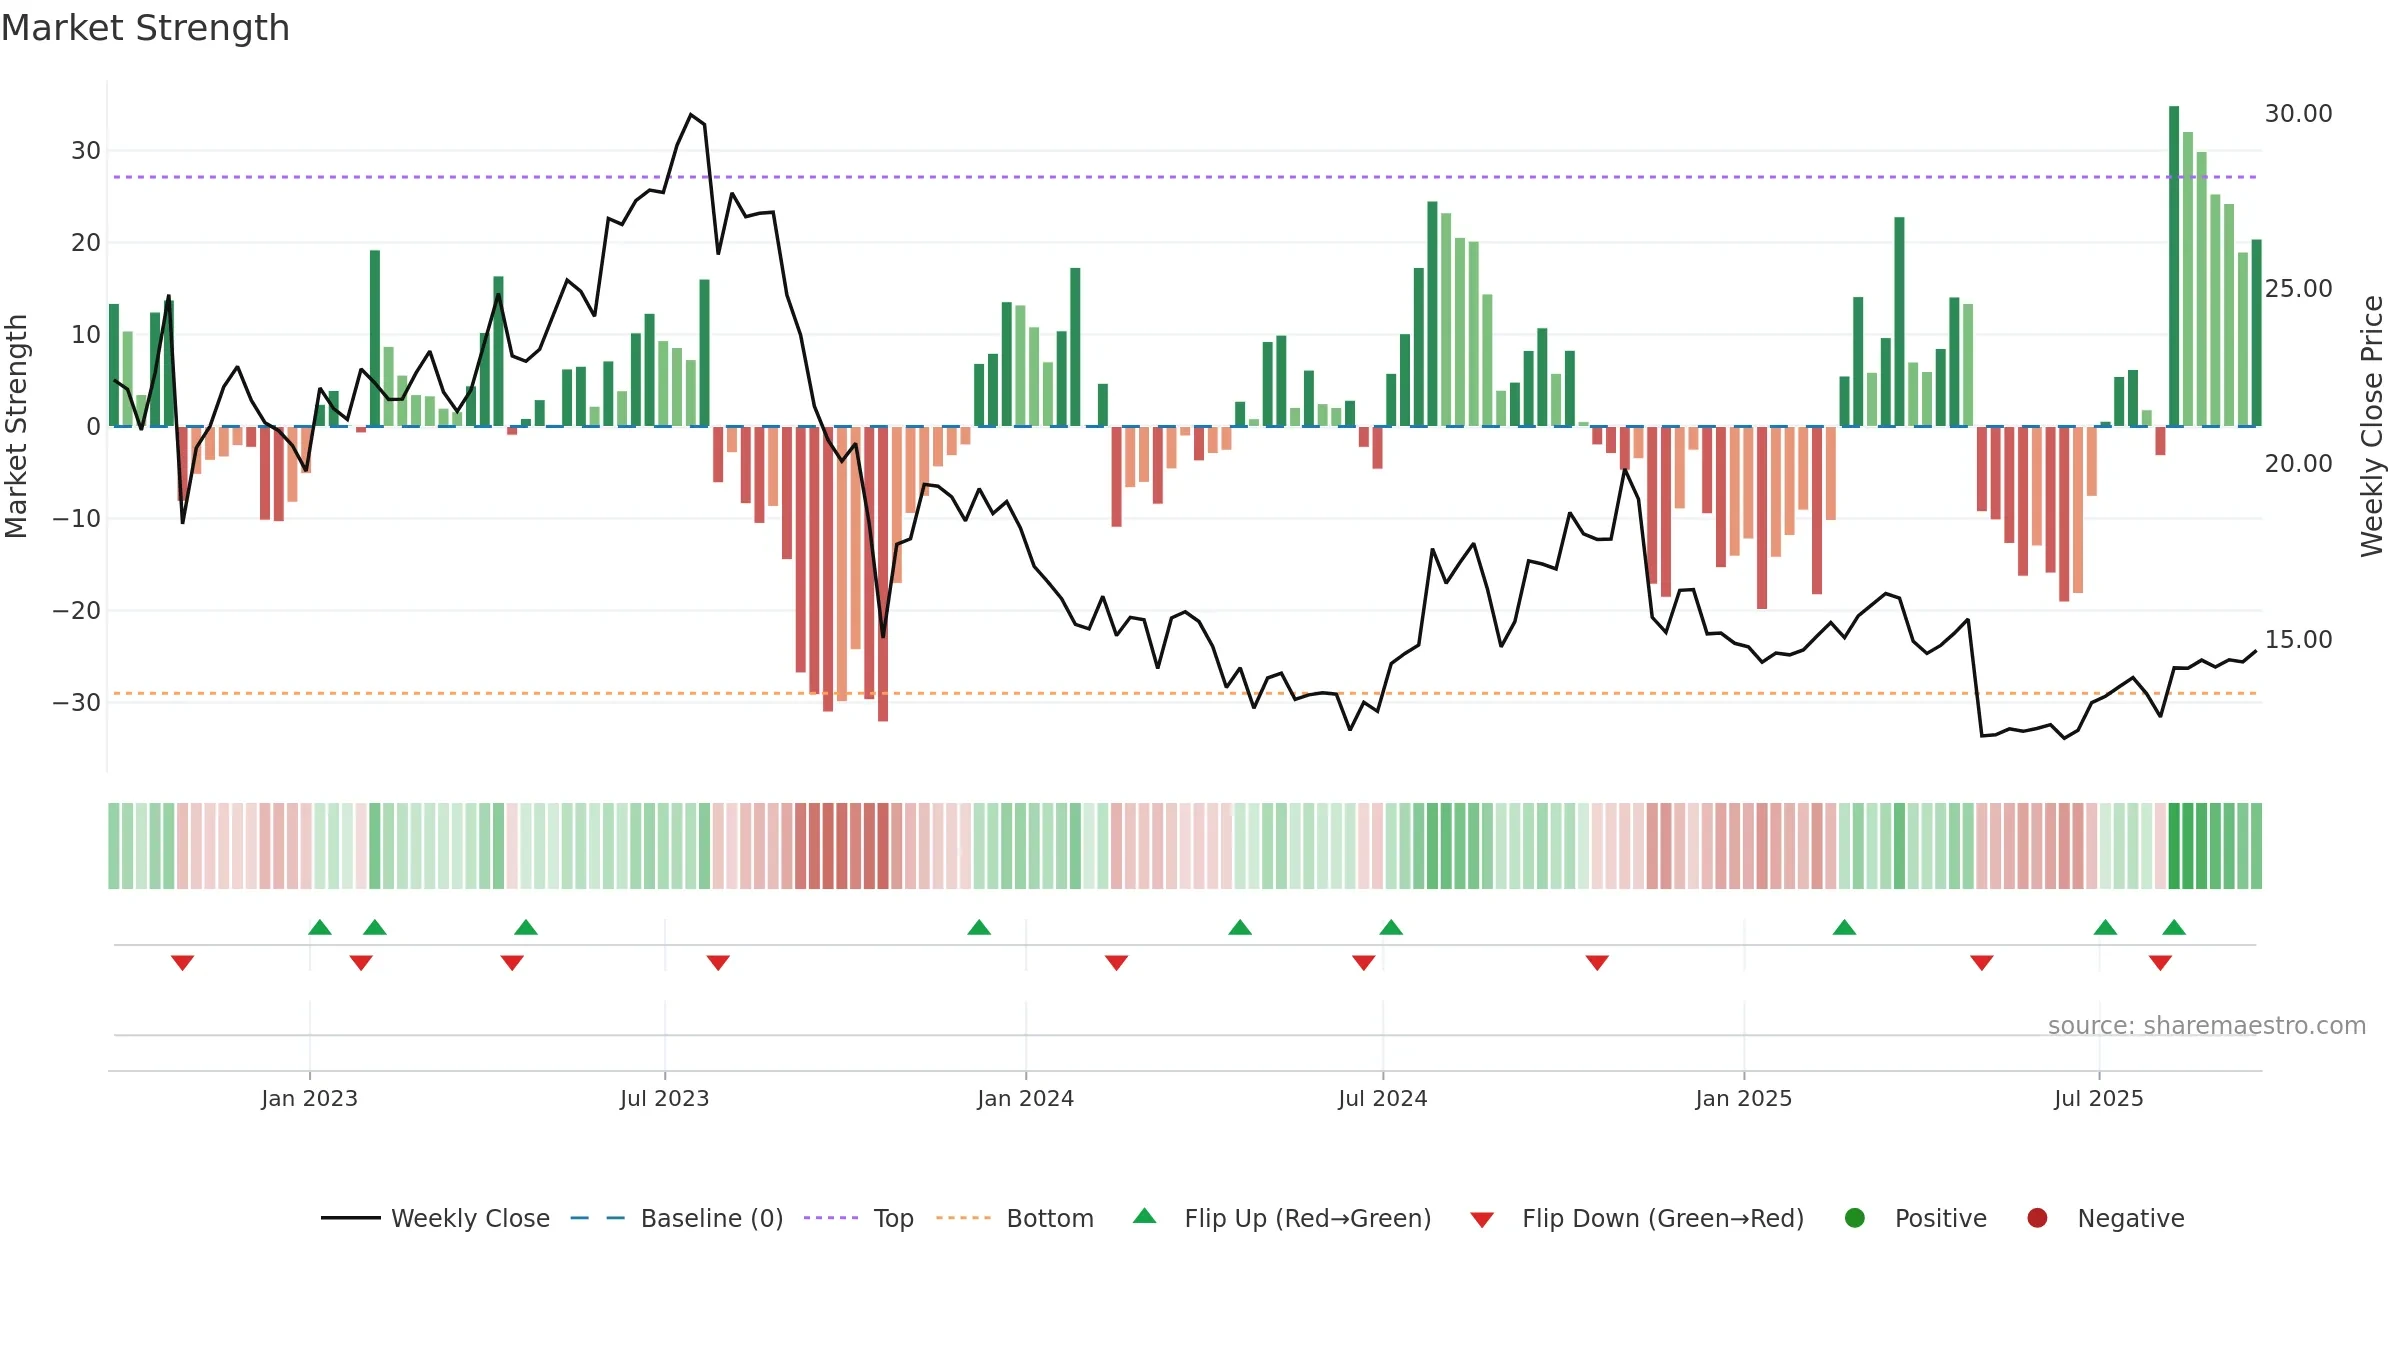Screen dimensions: 2400x1350
Task: Click the Jul 2025 x-axis label
Action: [x=2098, y=1098]
